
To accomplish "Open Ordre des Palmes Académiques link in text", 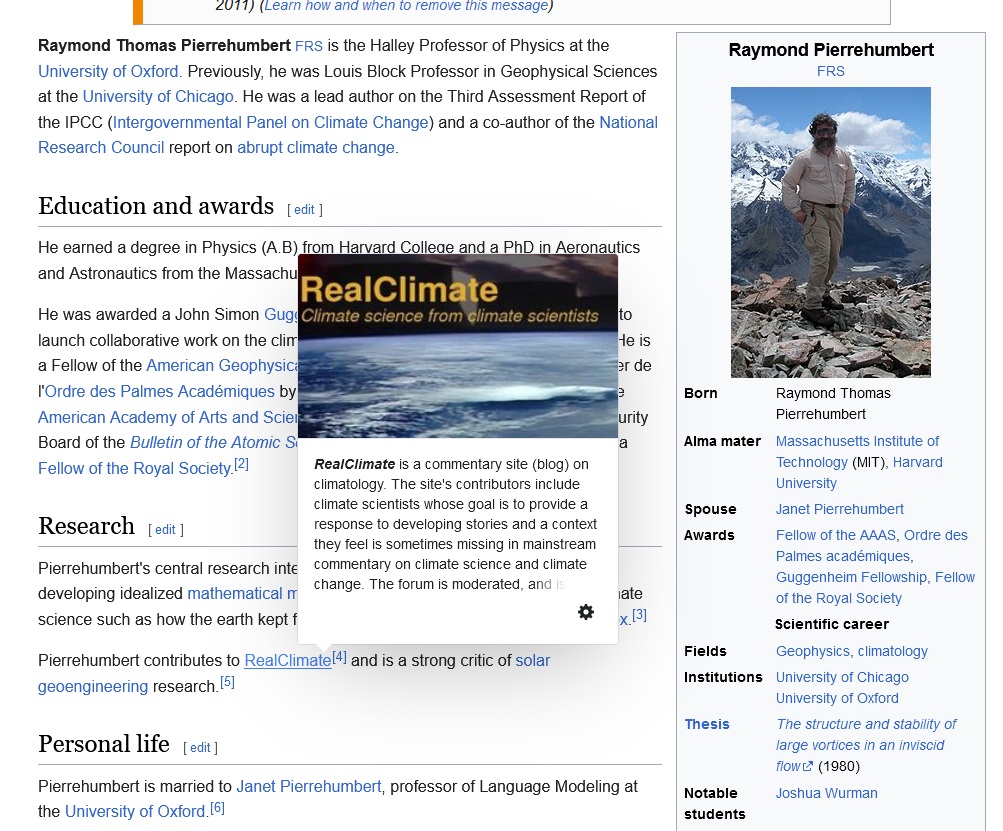I will (x=159, y=392).
